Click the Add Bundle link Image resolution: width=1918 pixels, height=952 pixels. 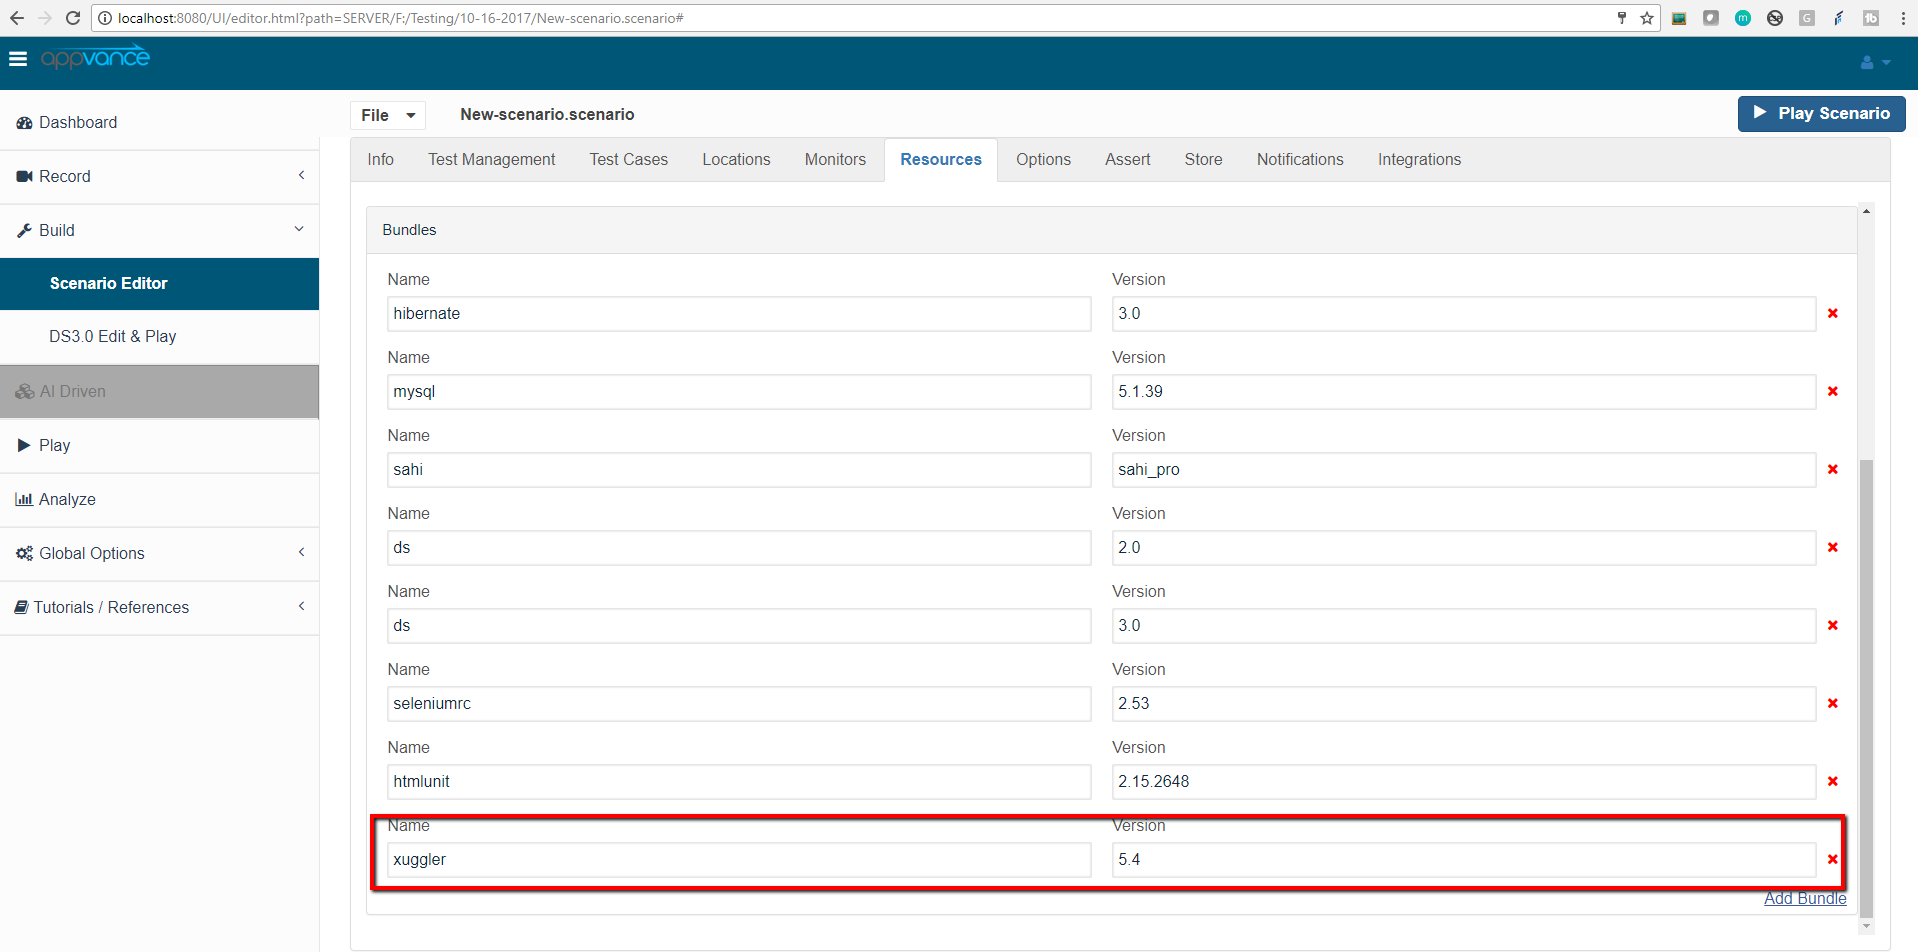click(x=1804, y=898)
